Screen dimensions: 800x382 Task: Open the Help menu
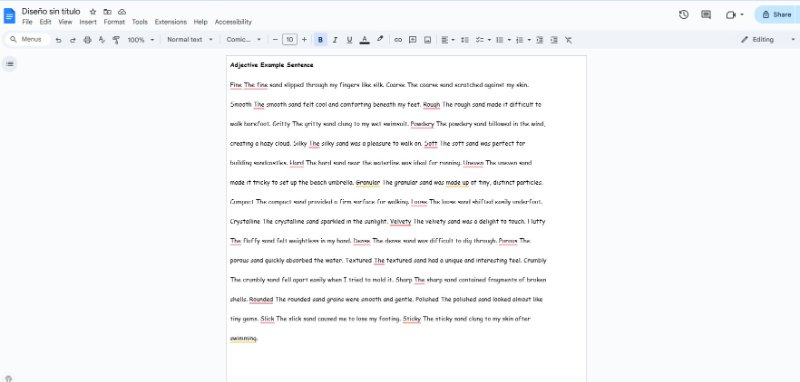[201, 22]
